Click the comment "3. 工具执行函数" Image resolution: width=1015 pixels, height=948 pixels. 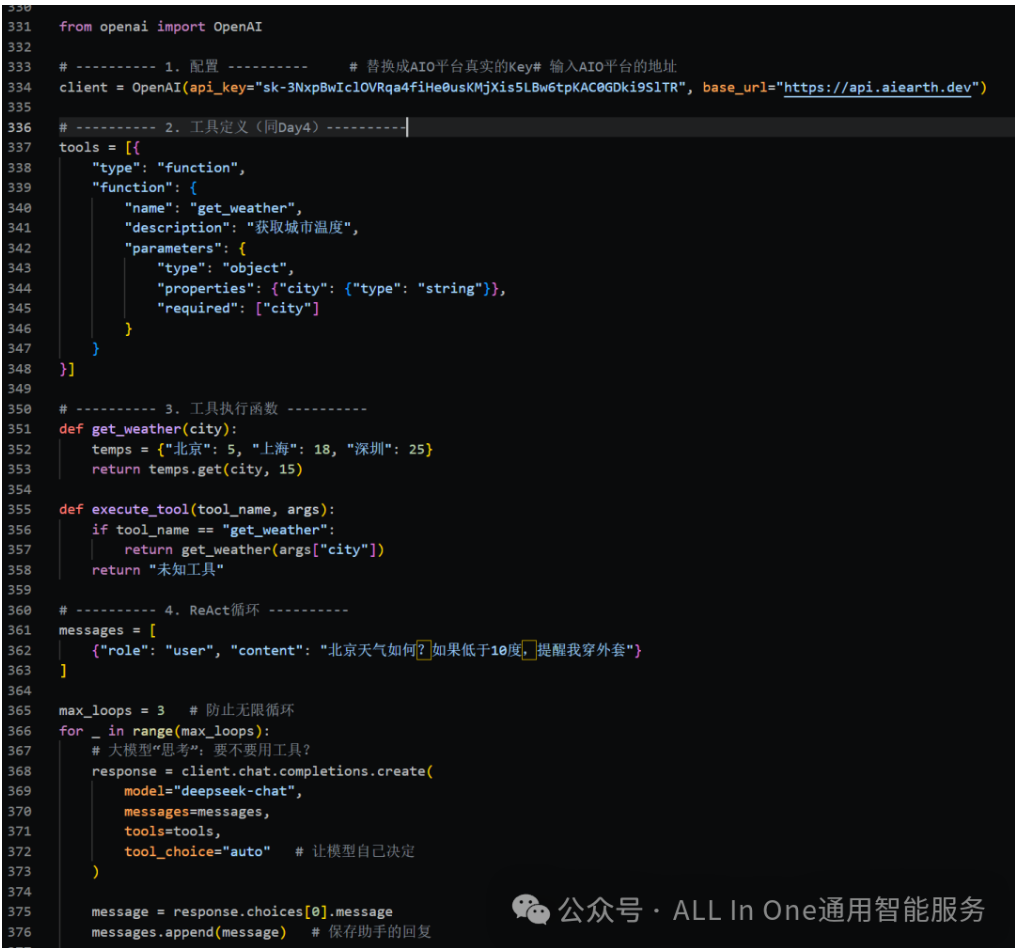221,409
